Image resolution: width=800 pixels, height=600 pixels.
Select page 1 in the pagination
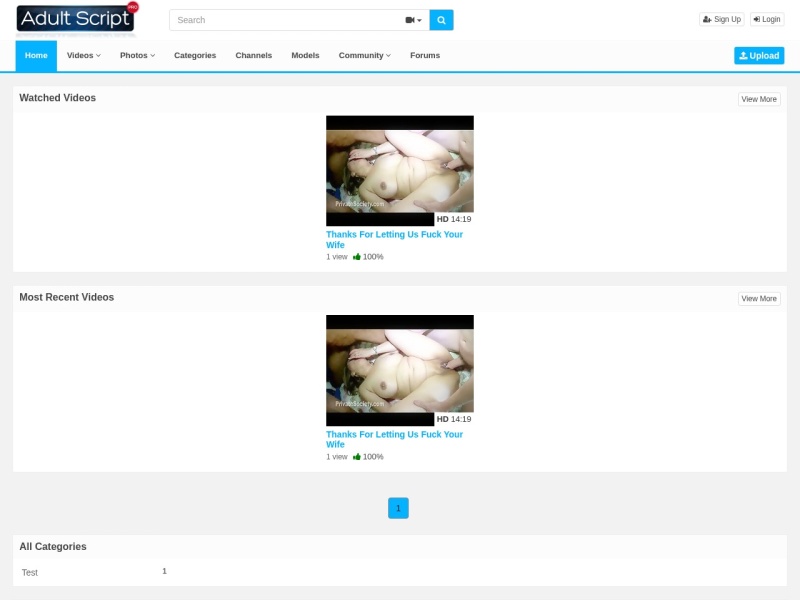pyautogui.click(x=398, y=508)
